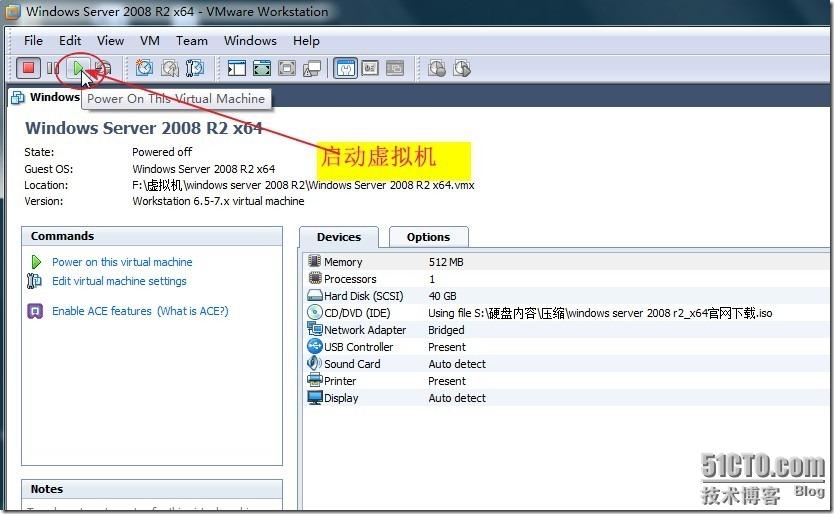This screenshot has height=514, width=834.
Task: Click the Suspend (pause) toolbar icon
Action: tap(53, 68)
